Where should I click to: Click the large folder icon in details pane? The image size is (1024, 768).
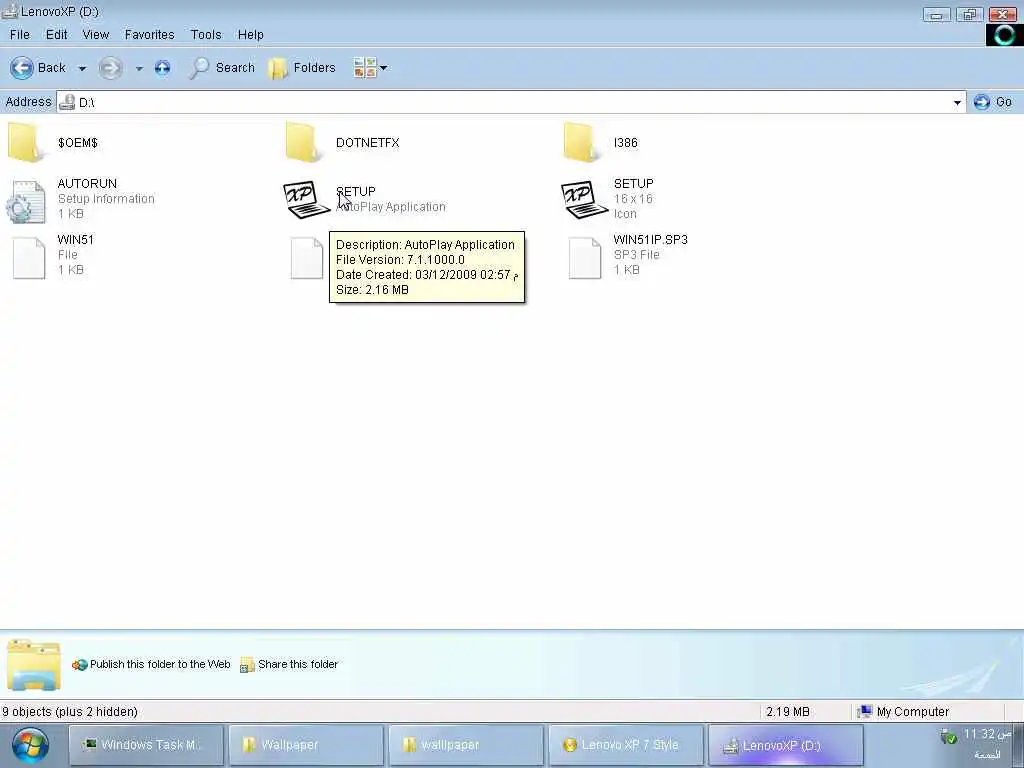click(34, 665)
